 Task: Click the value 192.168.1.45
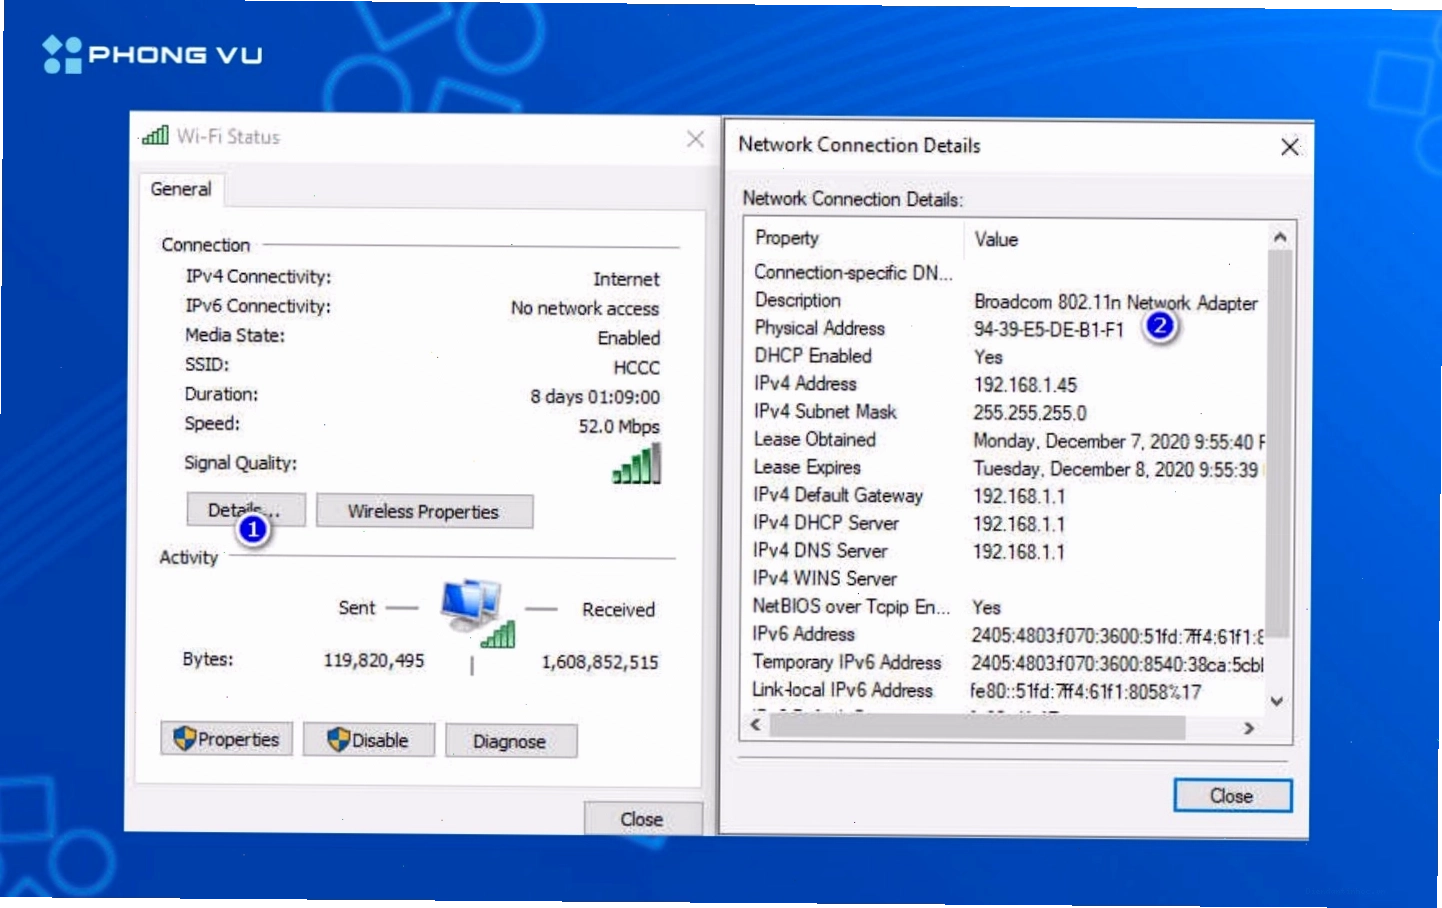1026,385
